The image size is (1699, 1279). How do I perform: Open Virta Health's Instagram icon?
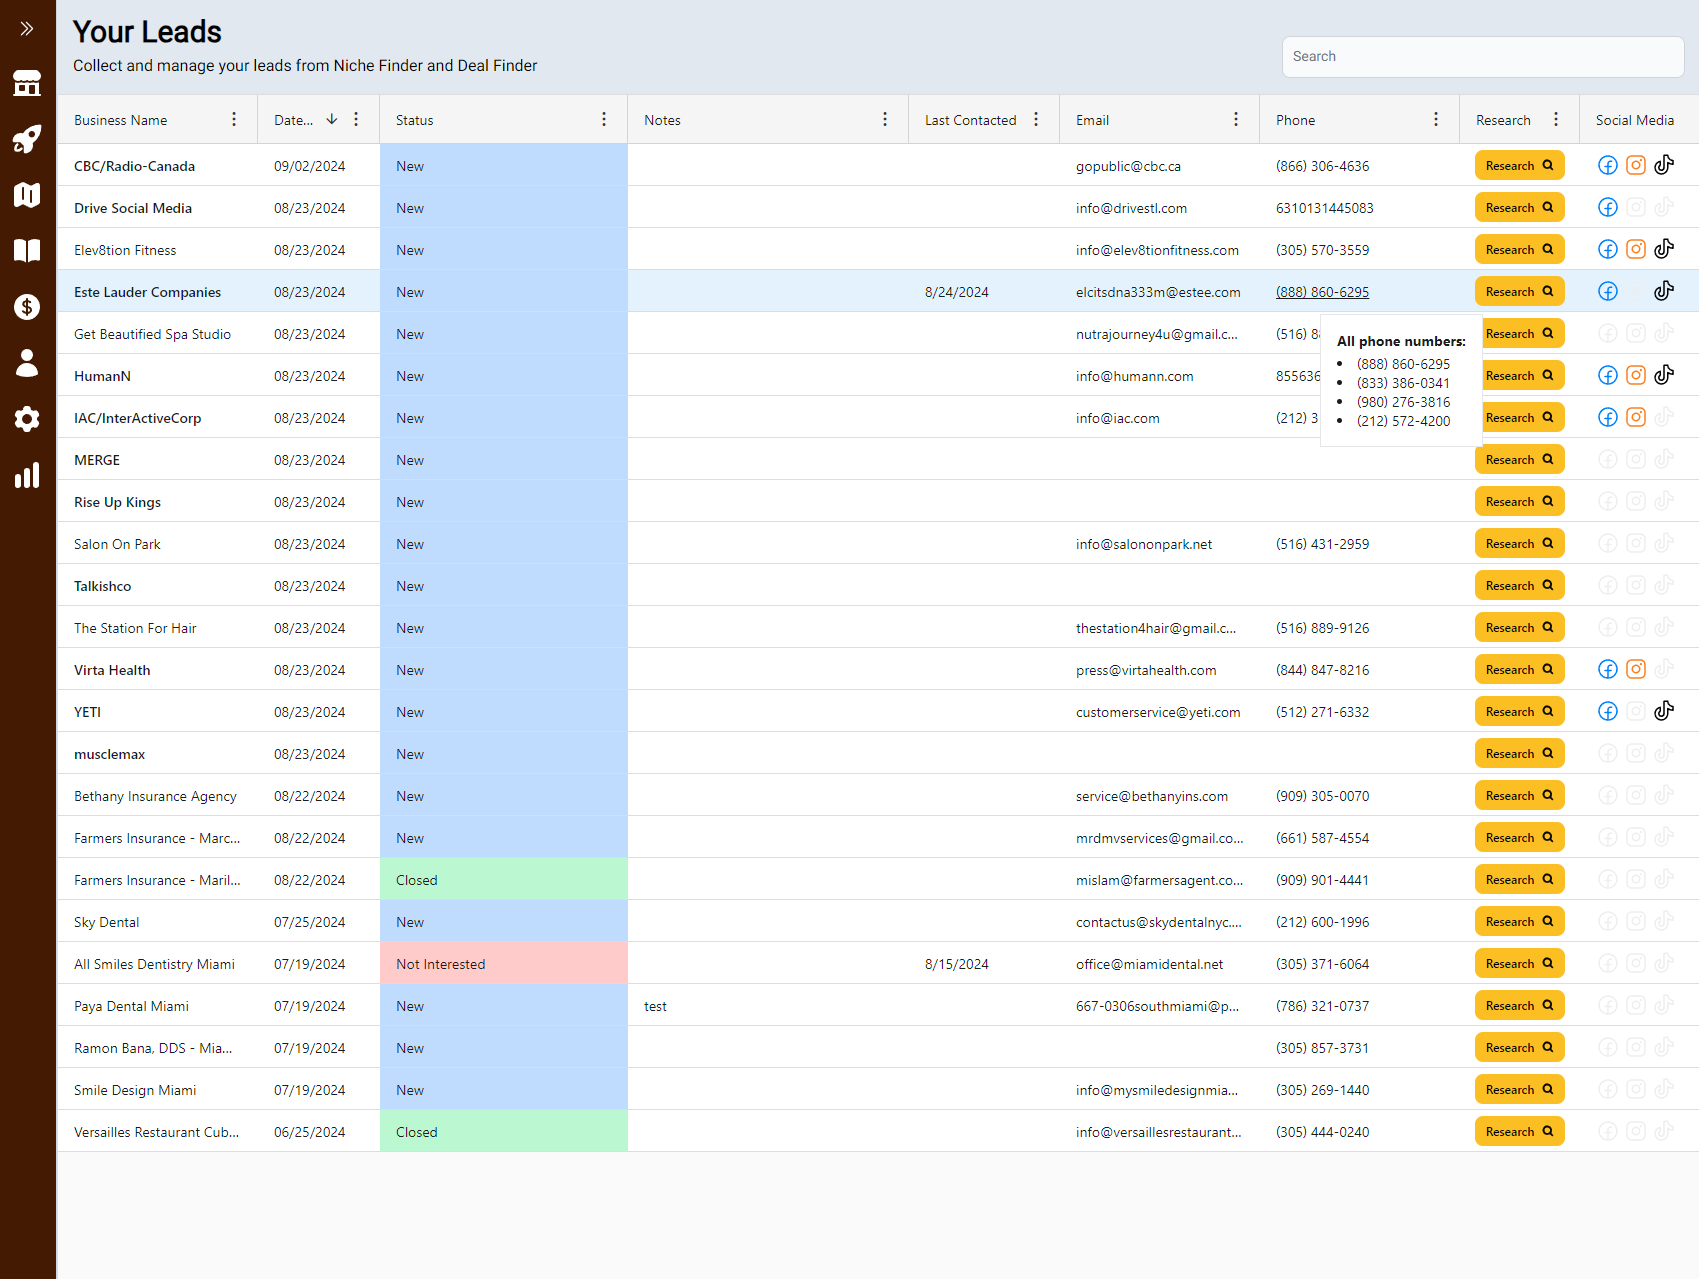tap(1636, 669)
